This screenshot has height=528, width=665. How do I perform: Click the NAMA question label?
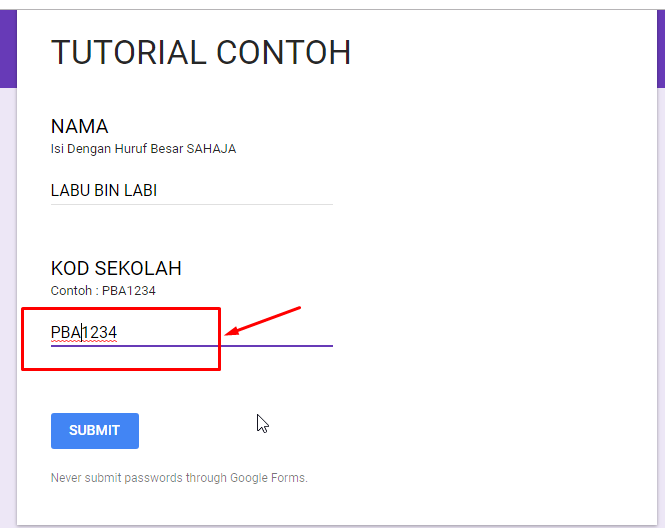[x=80, y=127]
